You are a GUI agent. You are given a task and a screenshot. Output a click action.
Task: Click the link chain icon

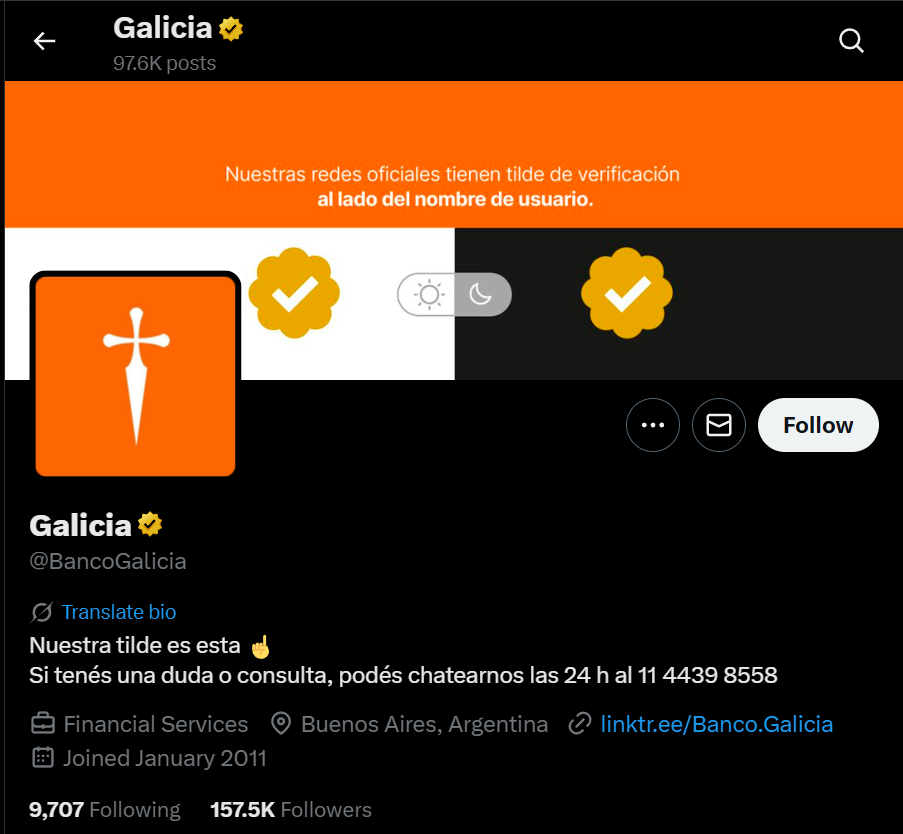point(579,724)
